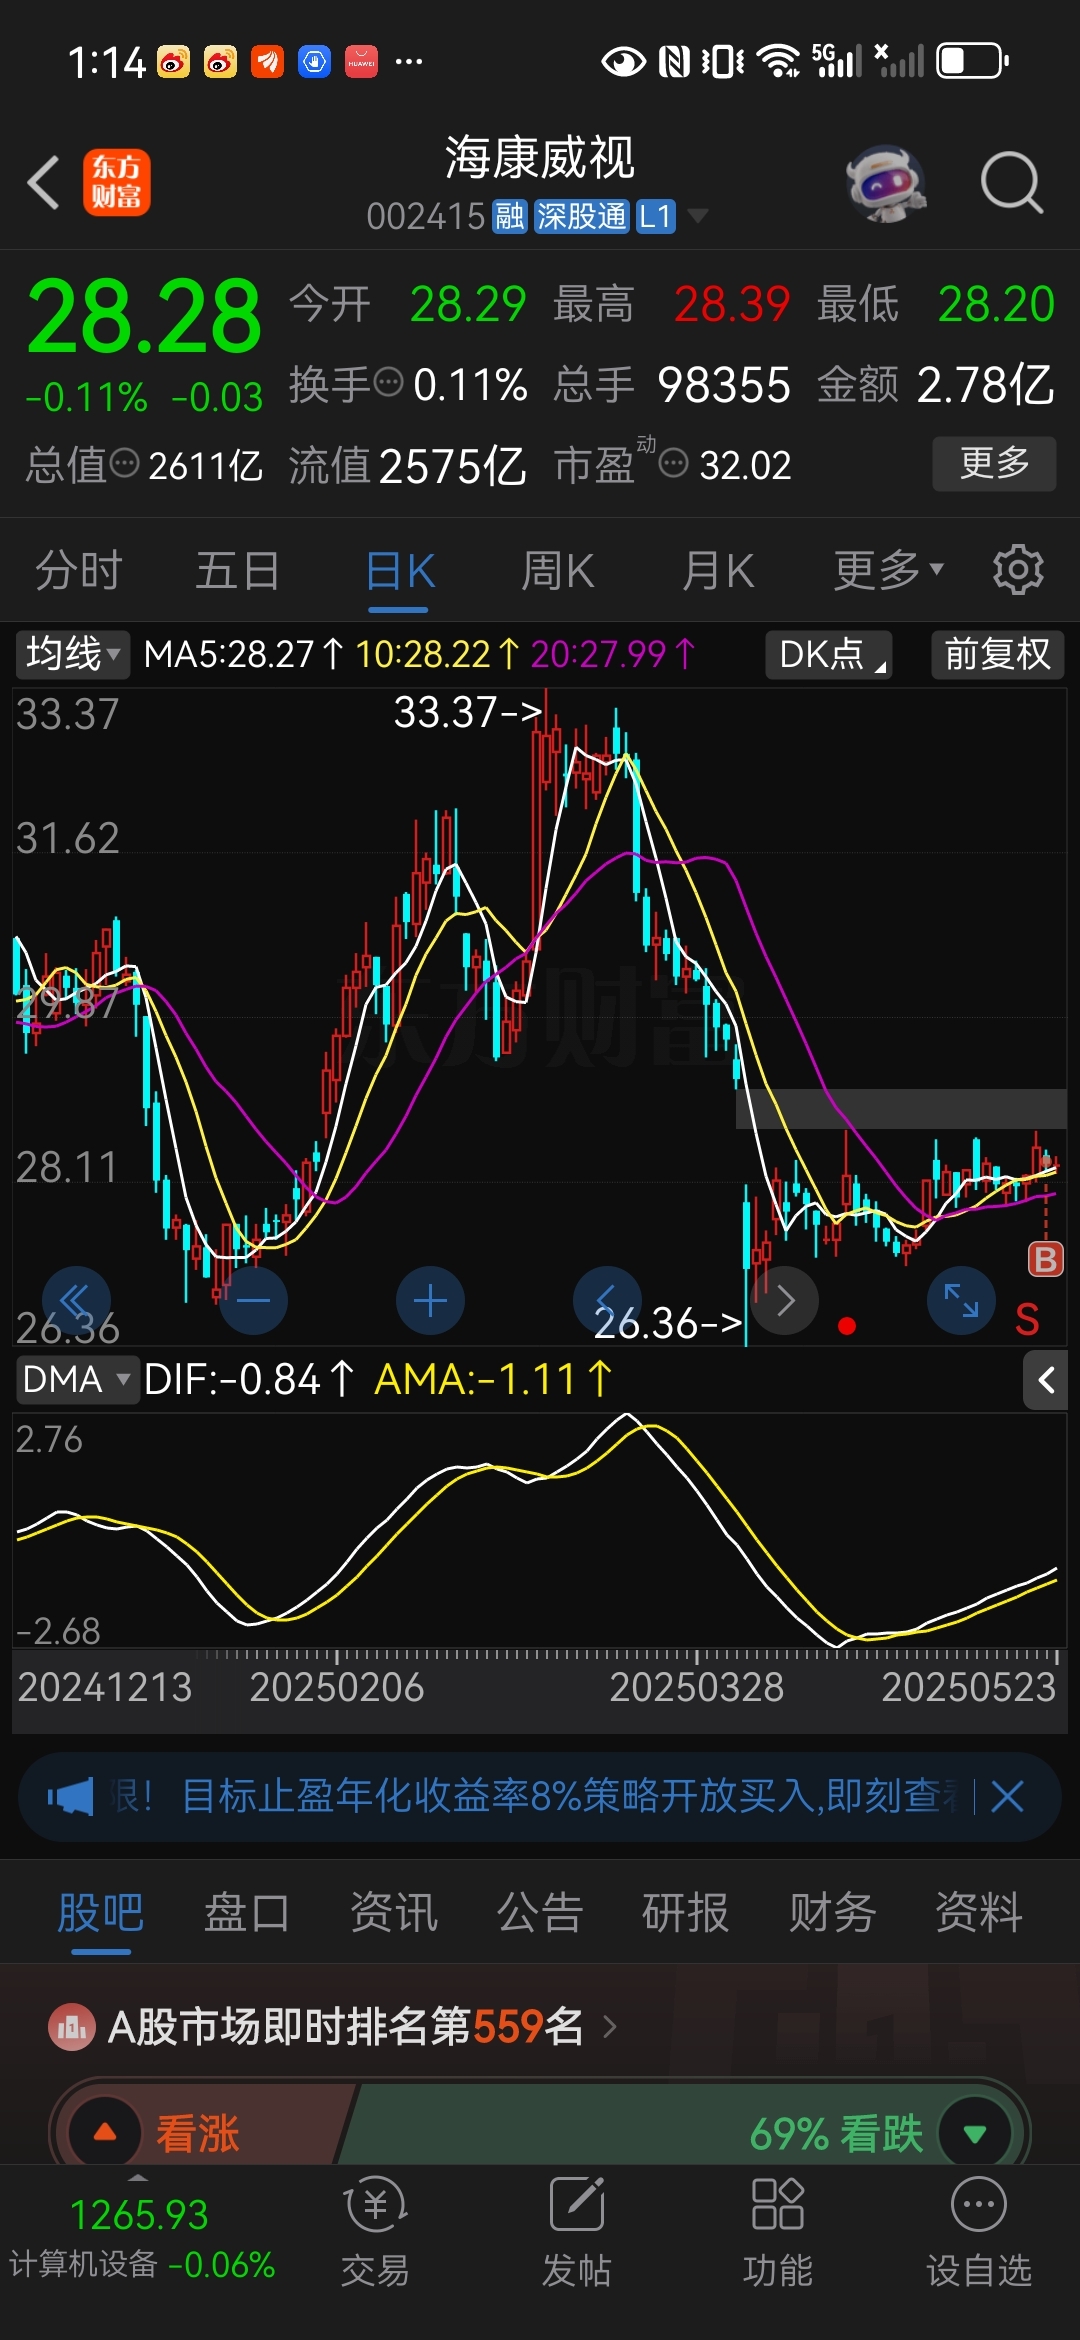The height and width of the screenshot is (2340, 1080).
Task: Move chart left with single arrow
Action: [607, 1300]
